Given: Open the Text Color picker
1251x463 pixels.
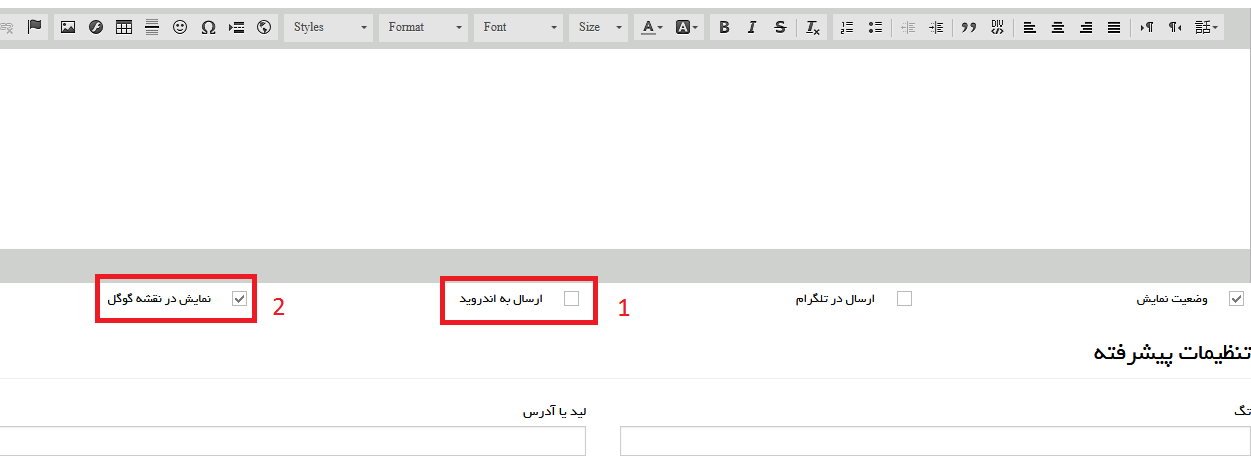Looking at the screenshot, I should (x=652, y=27).
